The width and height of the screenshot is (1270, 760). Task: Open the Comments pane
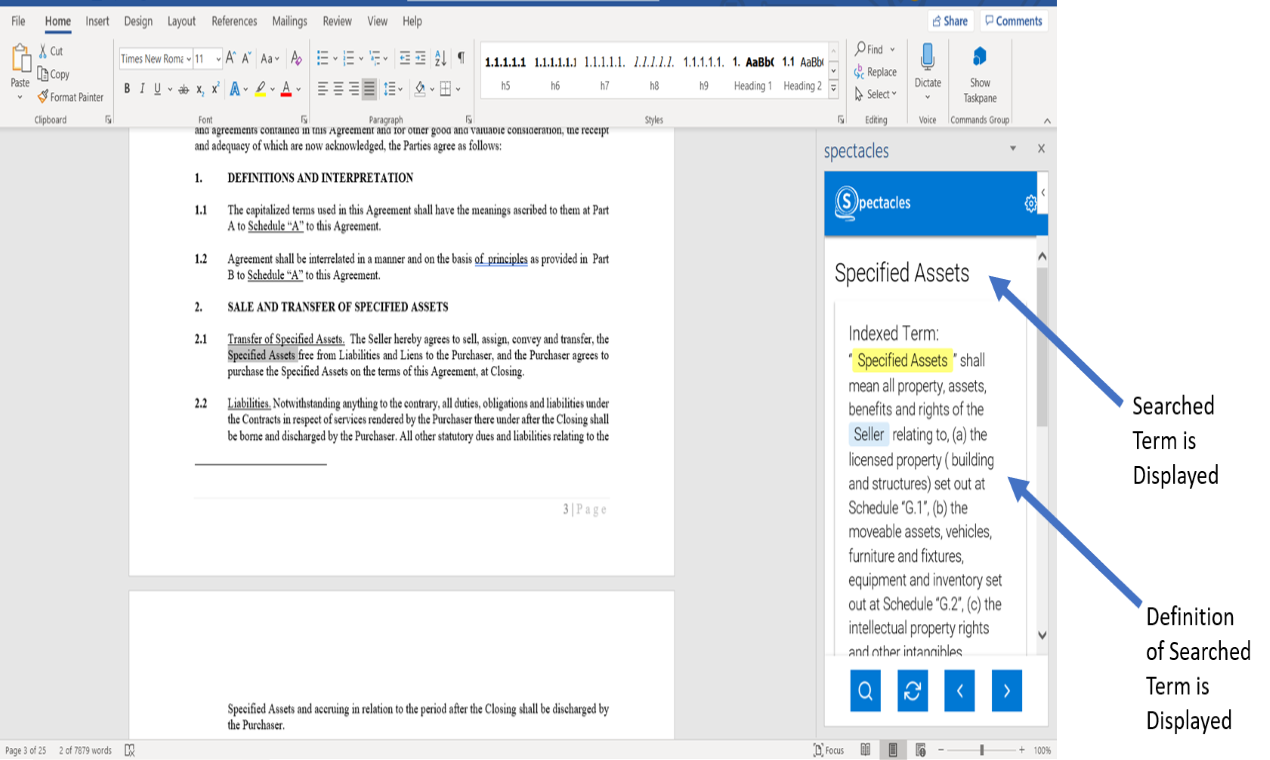click(x=1013, y=21)
